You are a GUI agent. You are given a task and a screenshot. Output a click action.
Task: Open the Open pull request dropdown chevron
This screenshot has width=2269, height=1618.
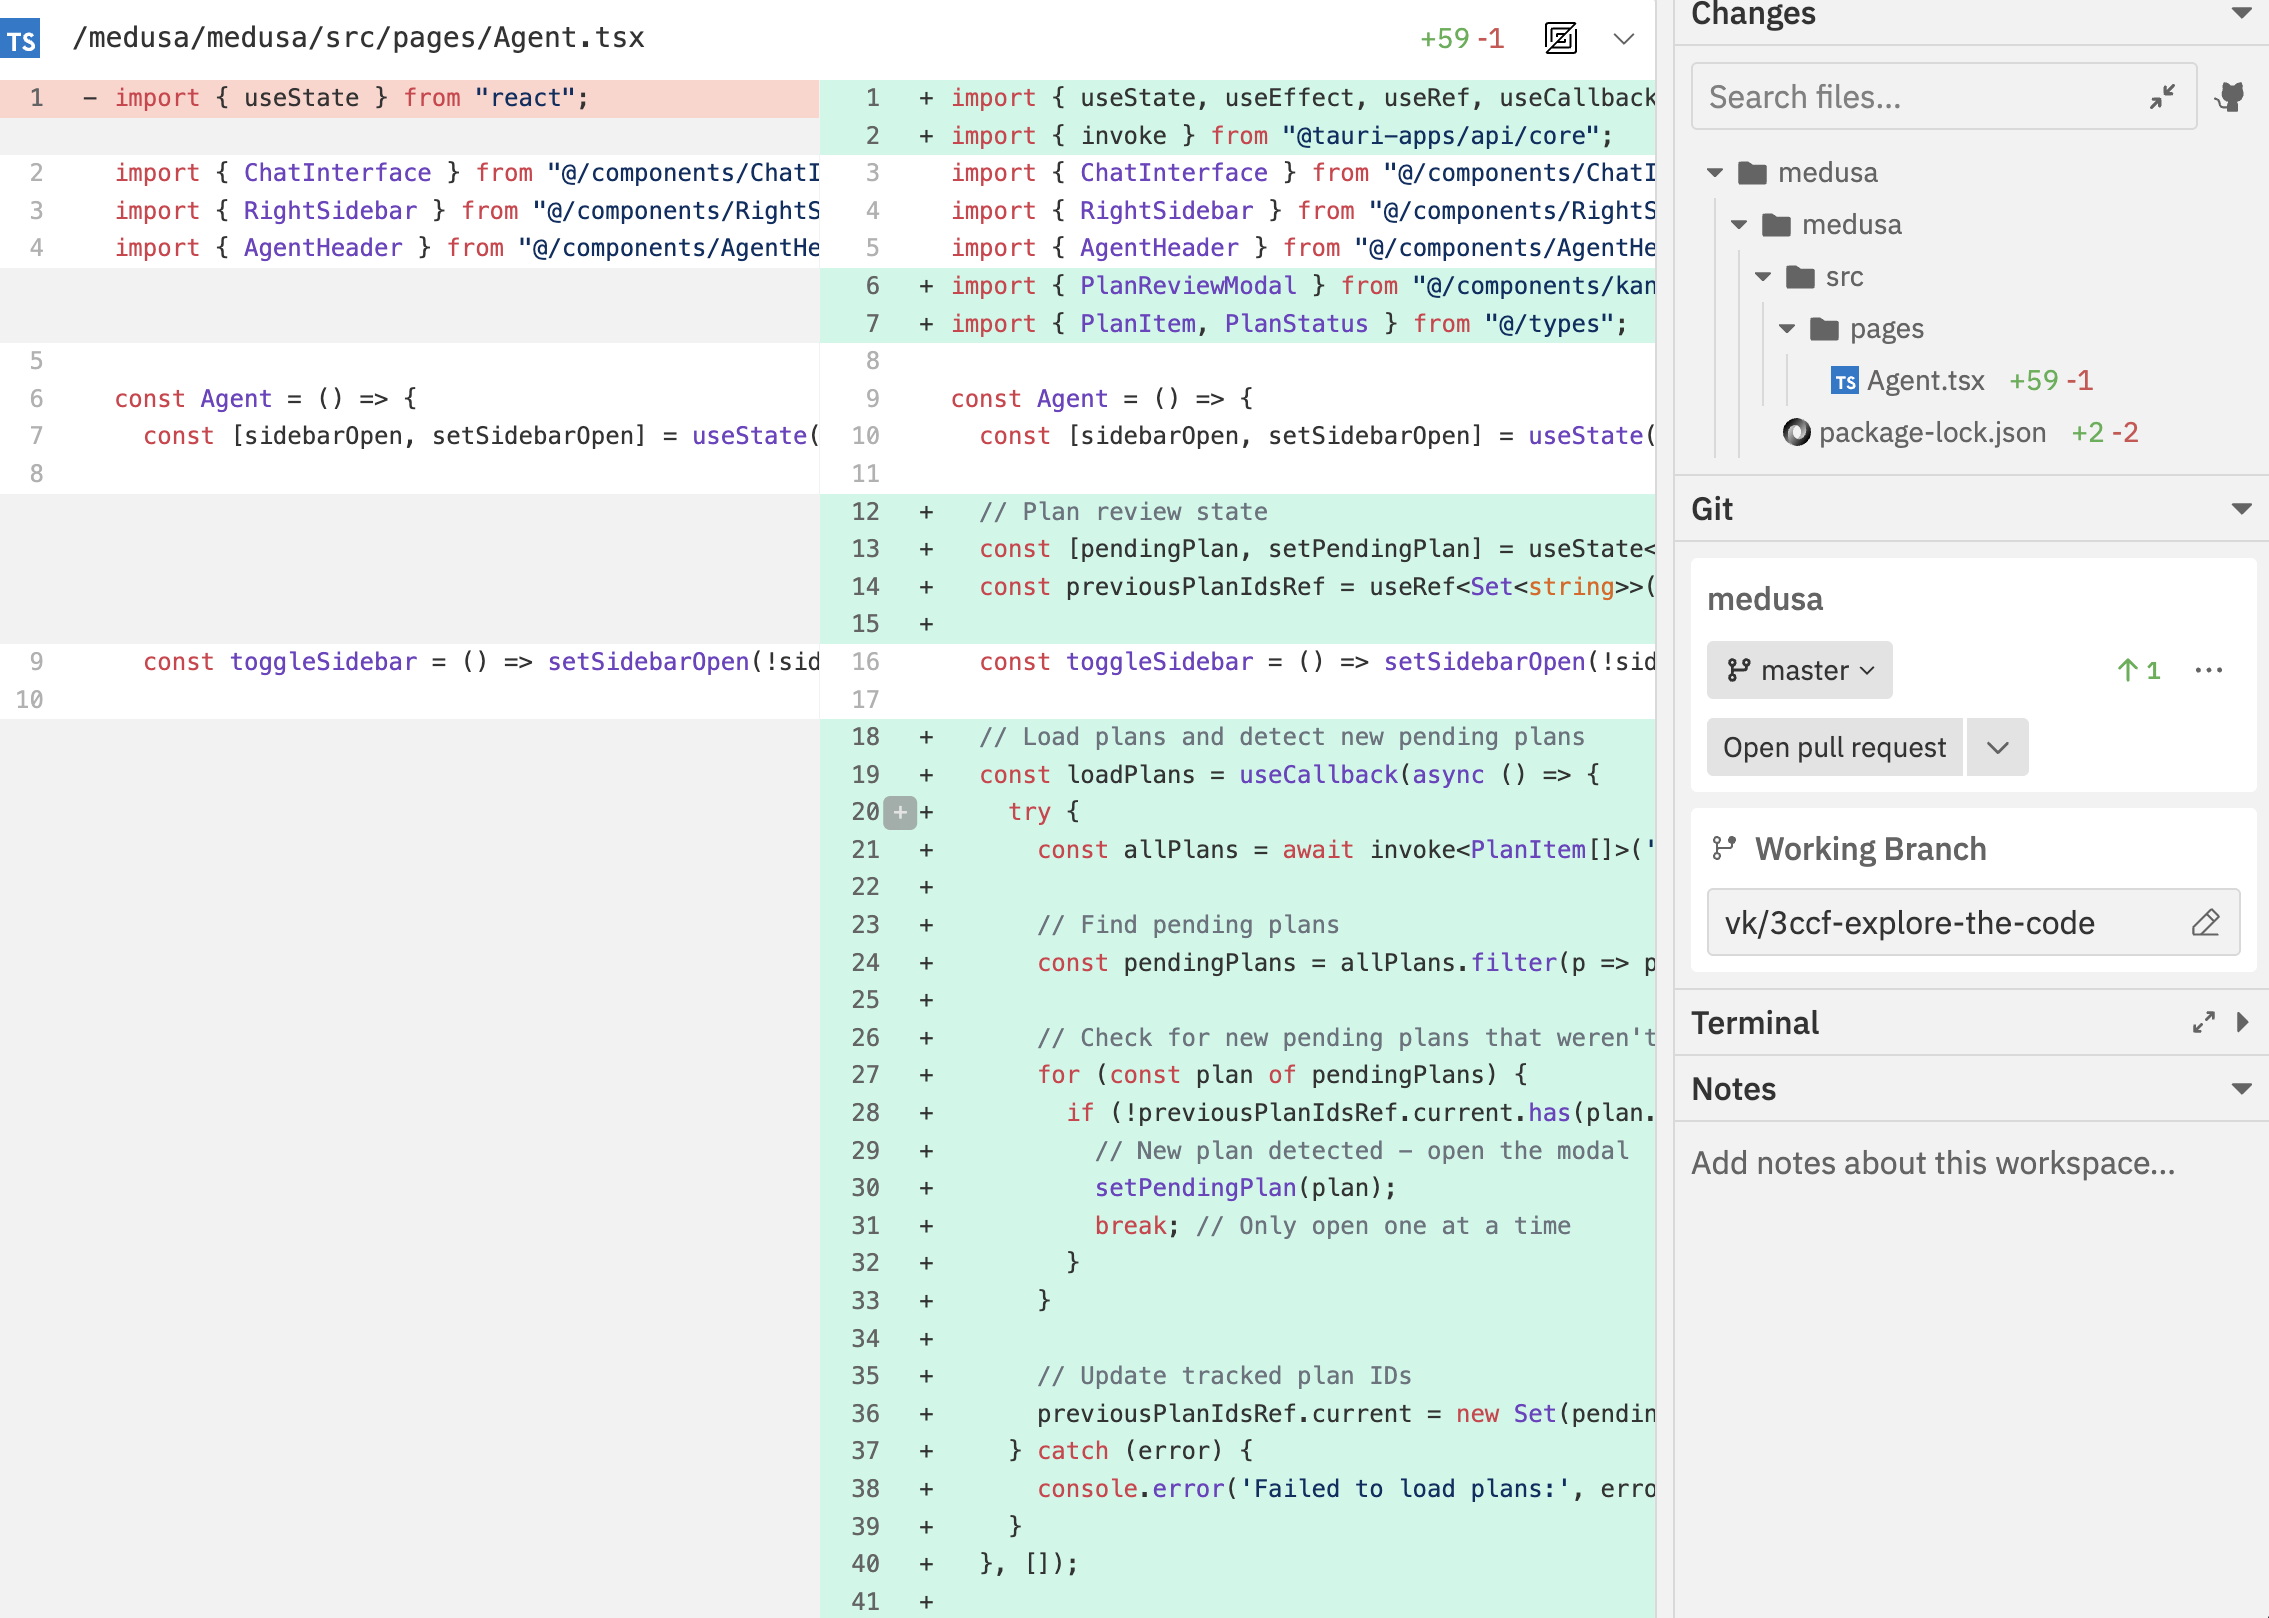click(x=1997, y=747)
